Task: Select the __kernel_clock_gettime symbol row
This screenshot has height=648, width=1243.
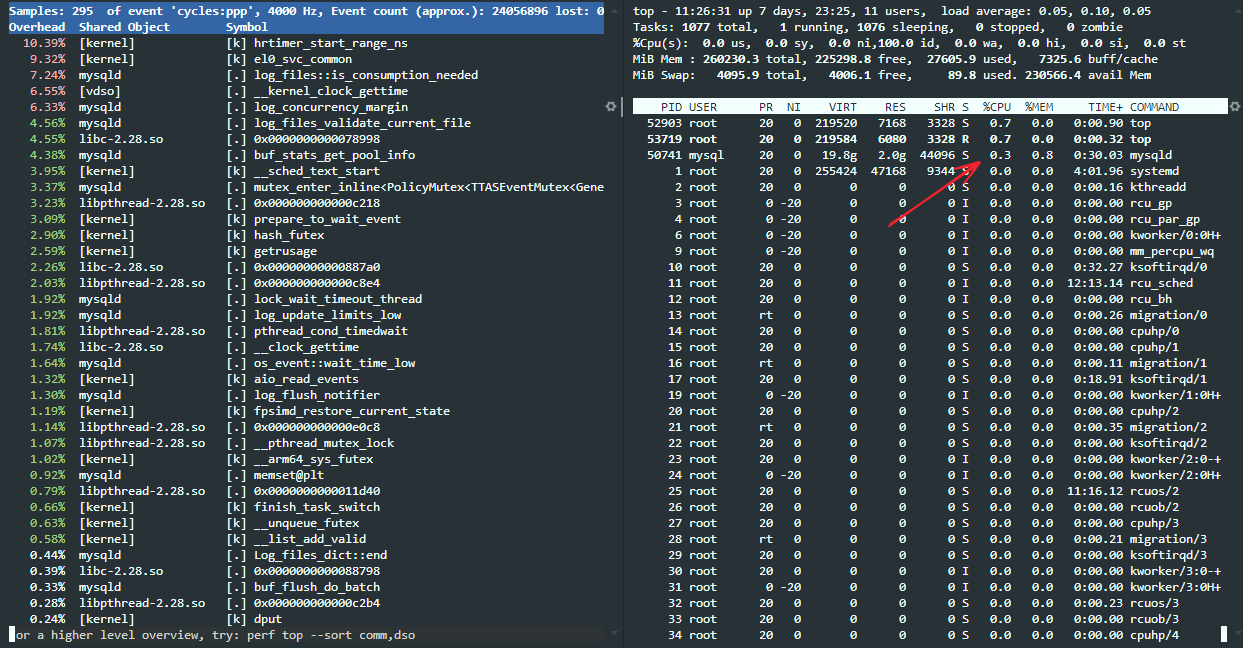Action: point(305,91)
